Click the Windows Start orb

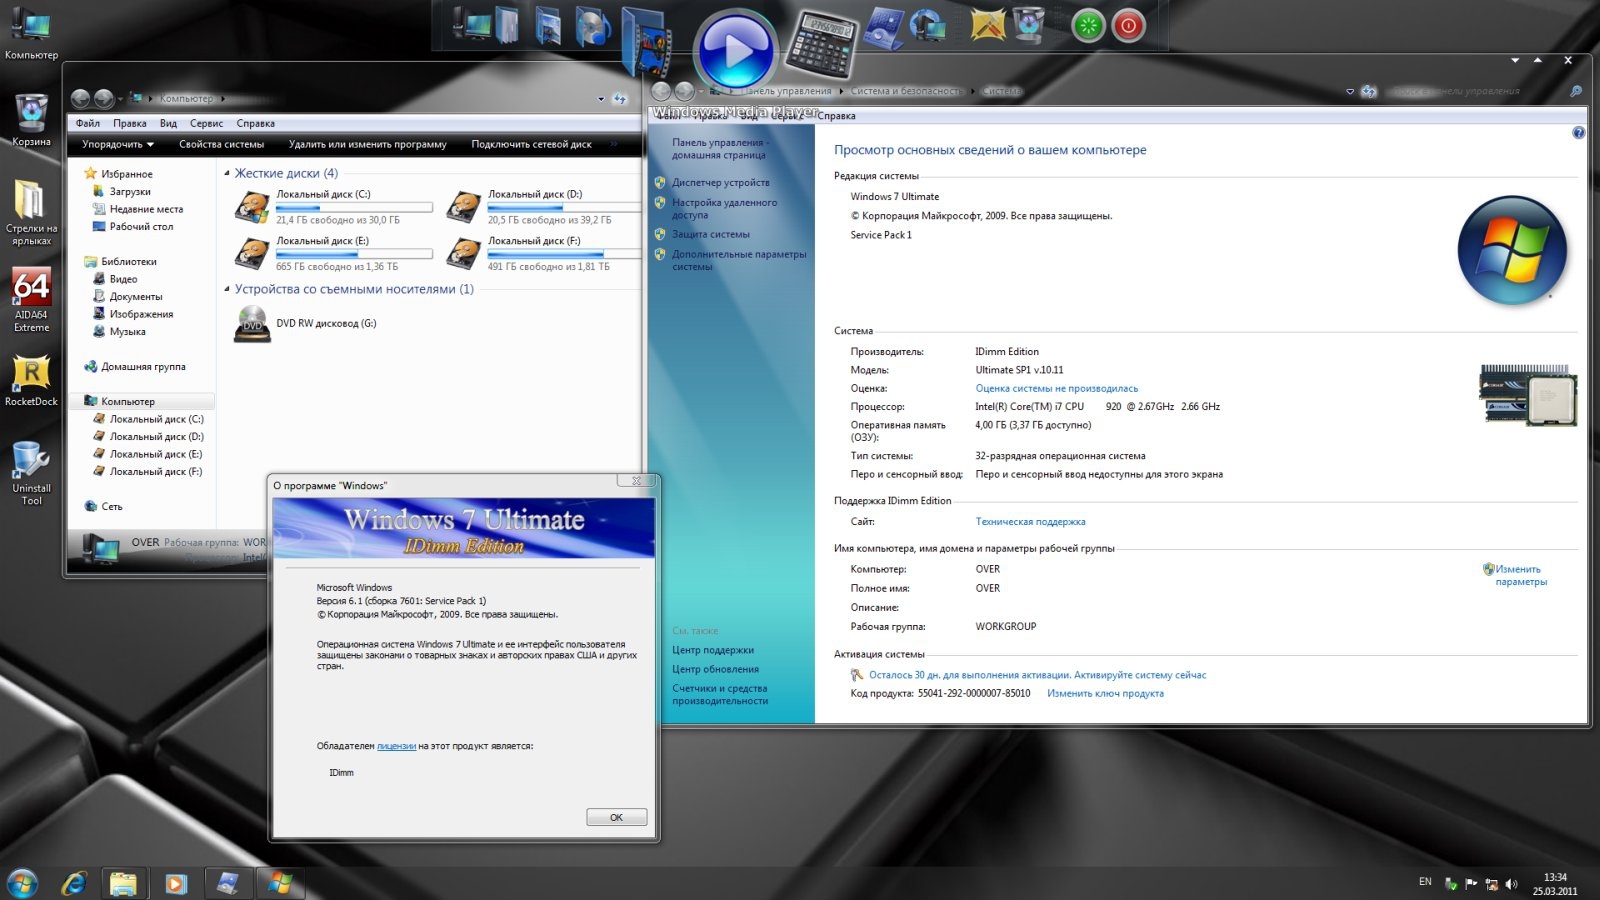(22, 883)
